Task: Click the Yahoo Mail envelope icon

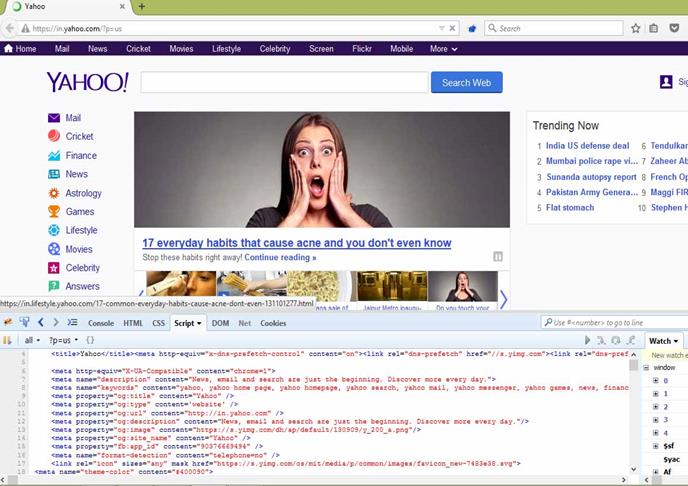Action: (54, 118)
